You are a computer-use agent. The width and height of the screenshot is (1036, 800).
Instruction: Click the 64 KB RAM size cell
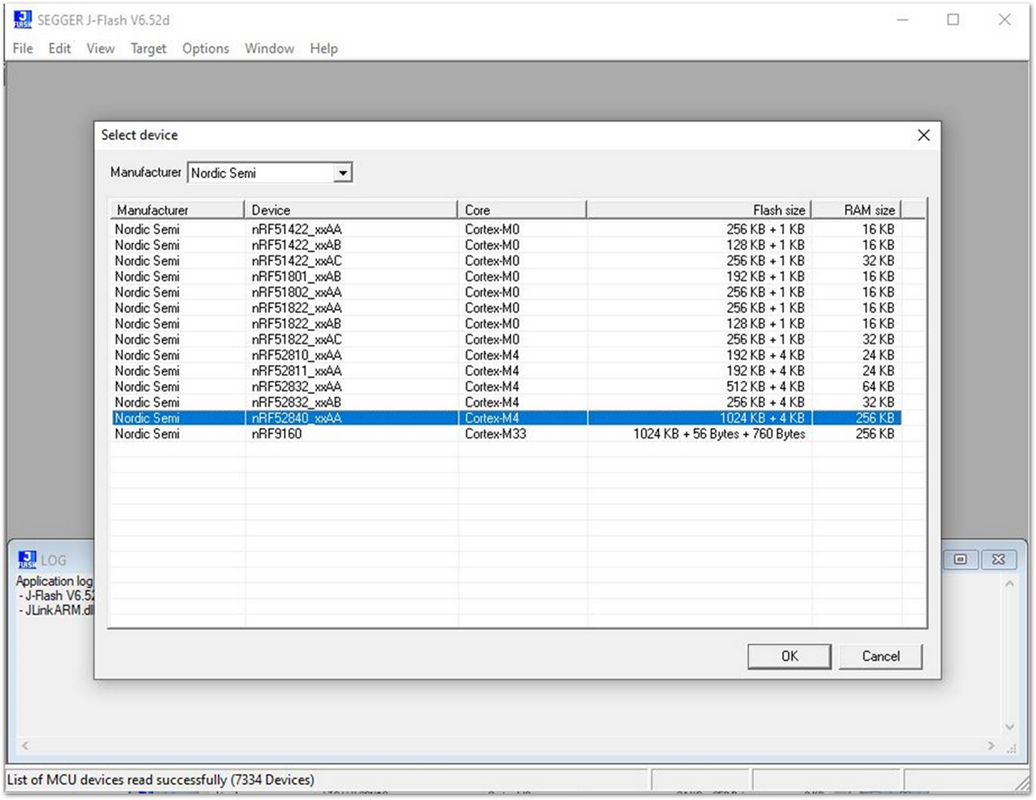tap(878, 387)
